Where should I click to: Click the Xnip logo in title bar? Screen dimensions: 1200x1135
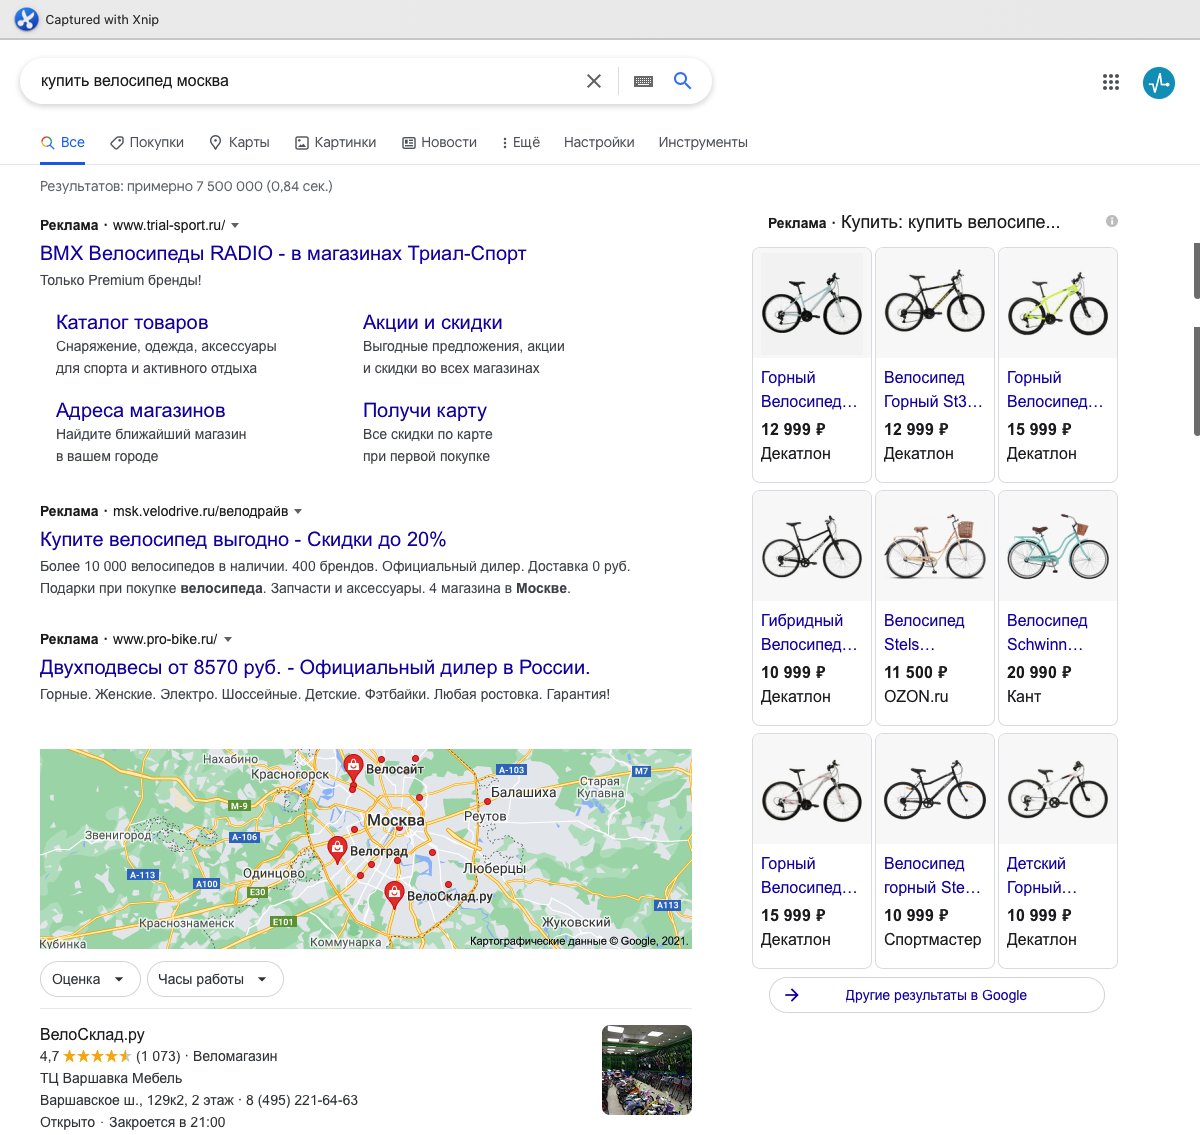click(26, 19)
